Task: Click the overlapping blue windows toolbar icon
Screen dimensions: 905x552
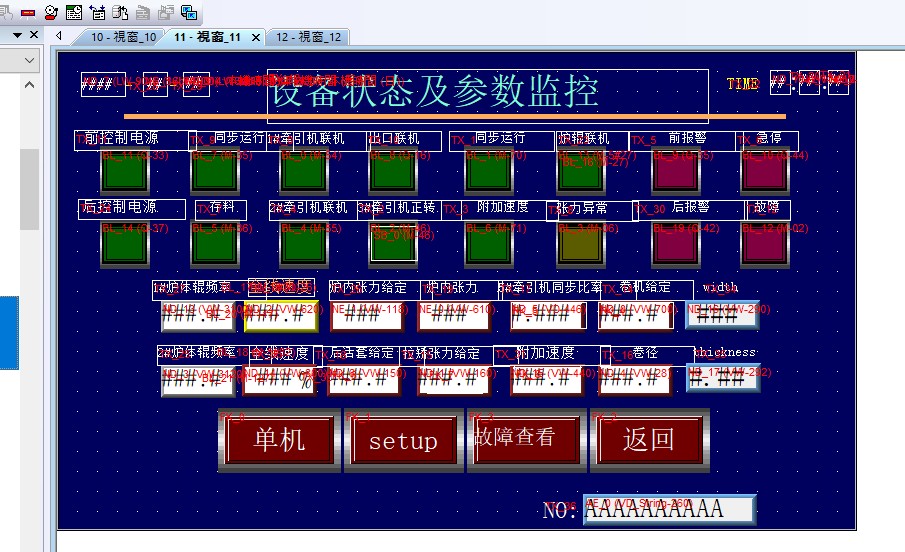Action: coord(188,12)
